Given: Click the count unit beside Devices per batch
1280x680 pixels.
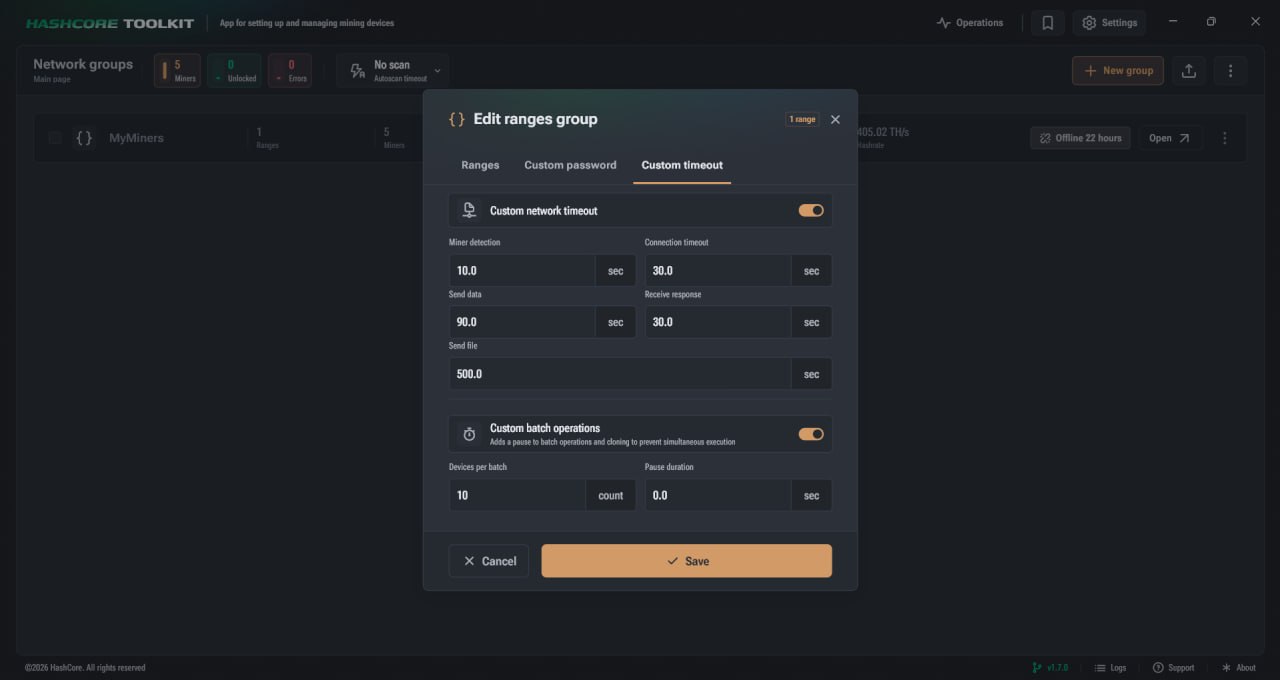Looking at the screenshot, I should [x=611, y=495].
